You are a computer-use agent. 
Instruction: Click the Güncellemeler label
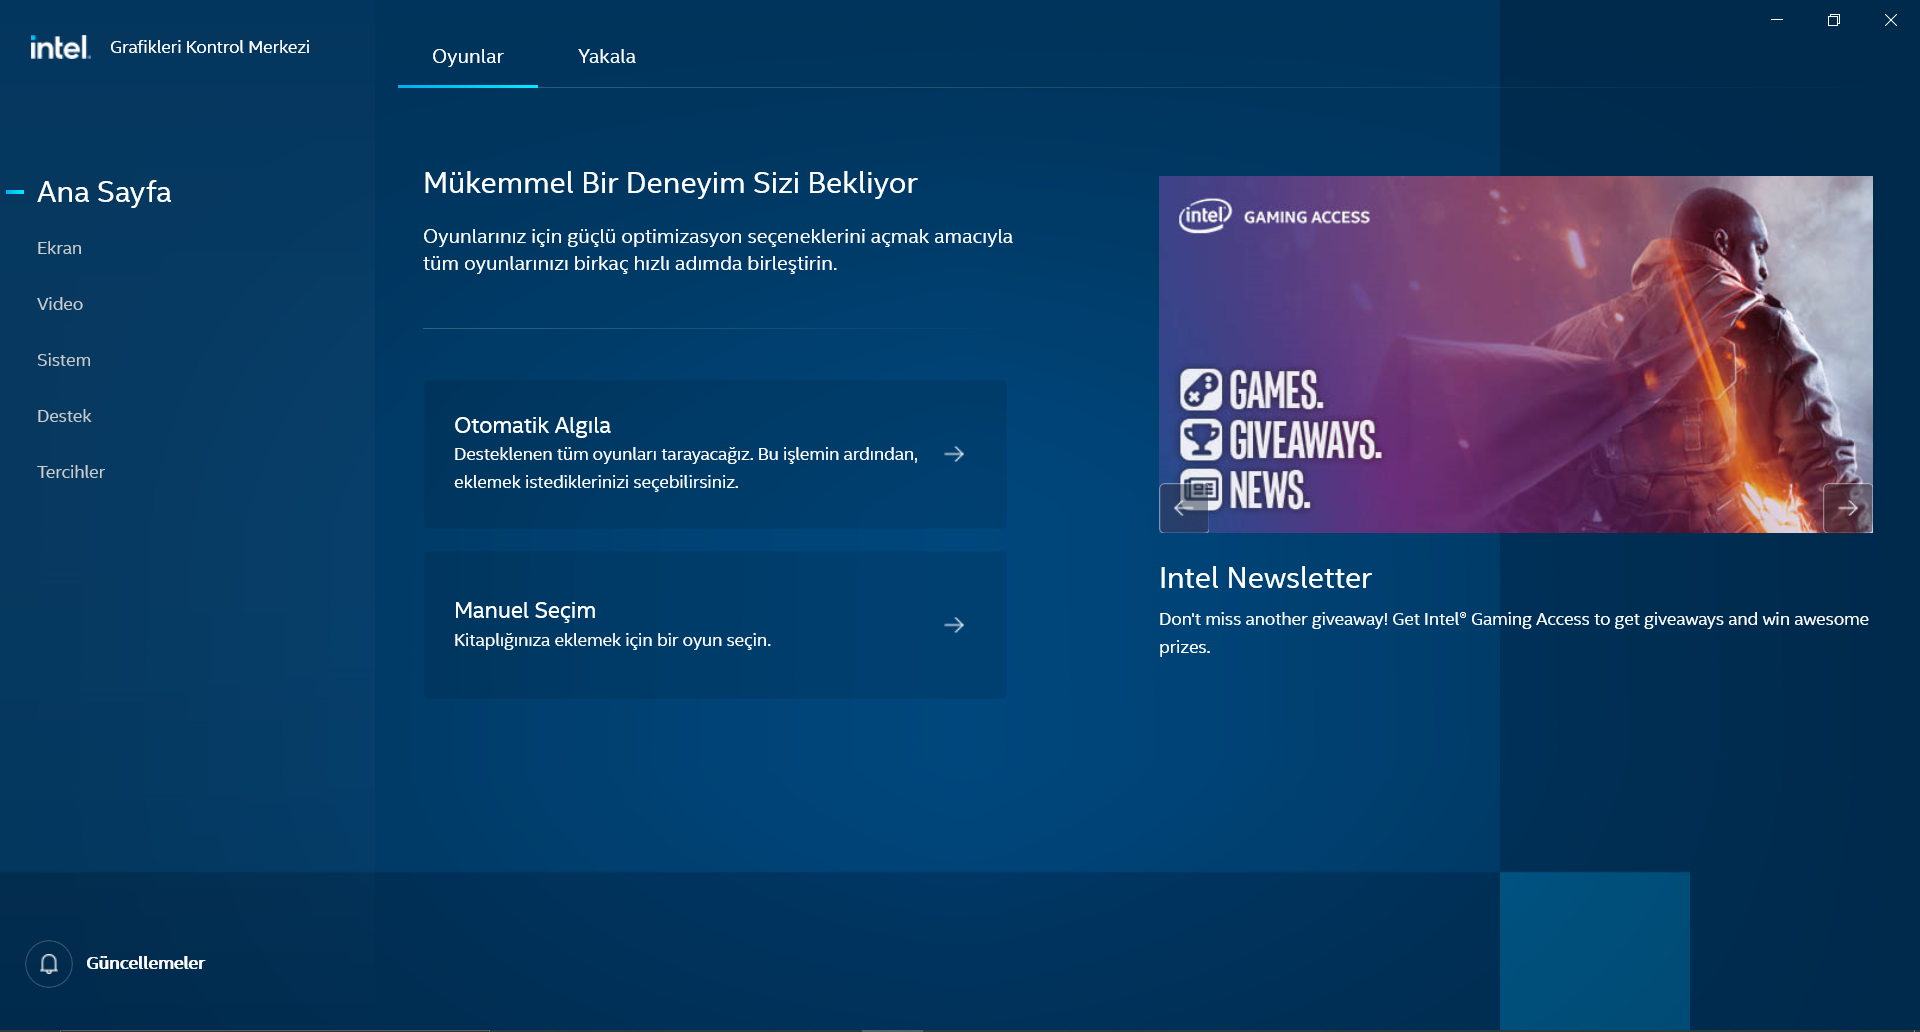146,963
